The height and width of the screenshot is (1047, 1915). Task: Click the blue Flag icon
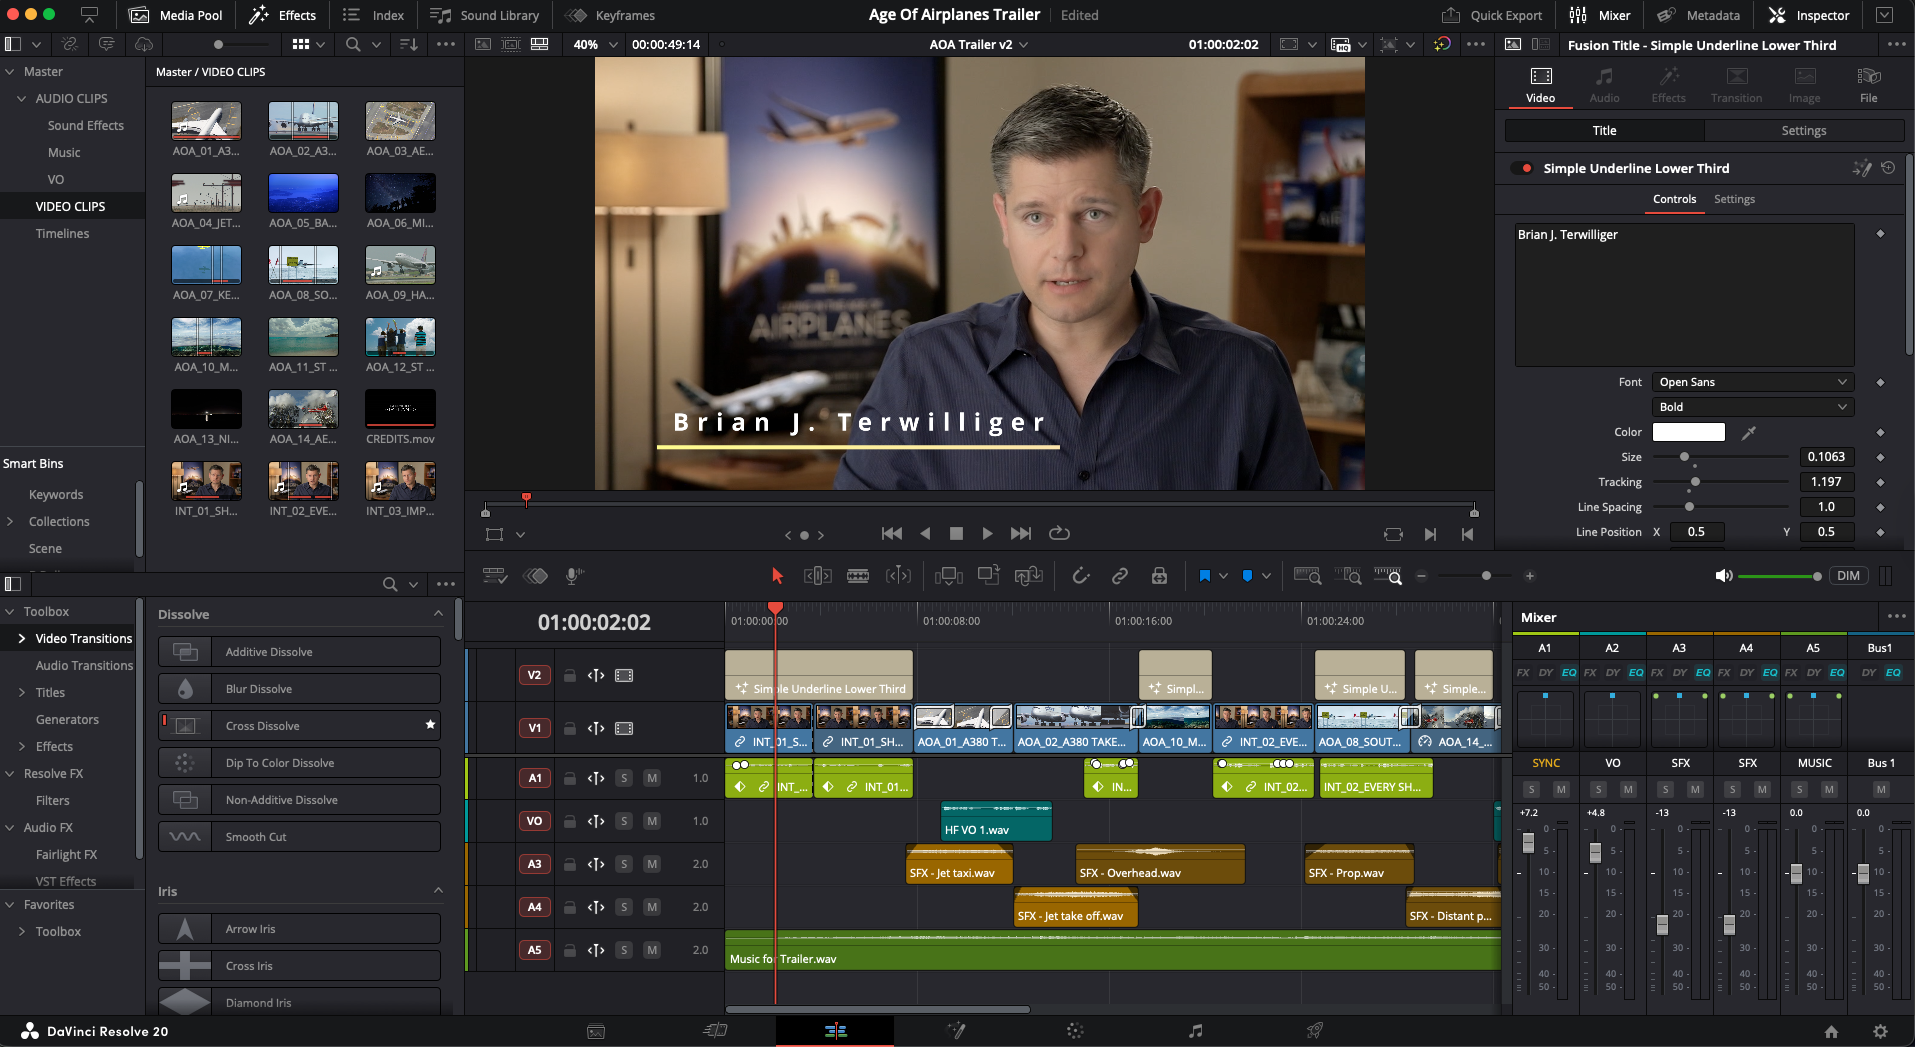pos(1205,576)
